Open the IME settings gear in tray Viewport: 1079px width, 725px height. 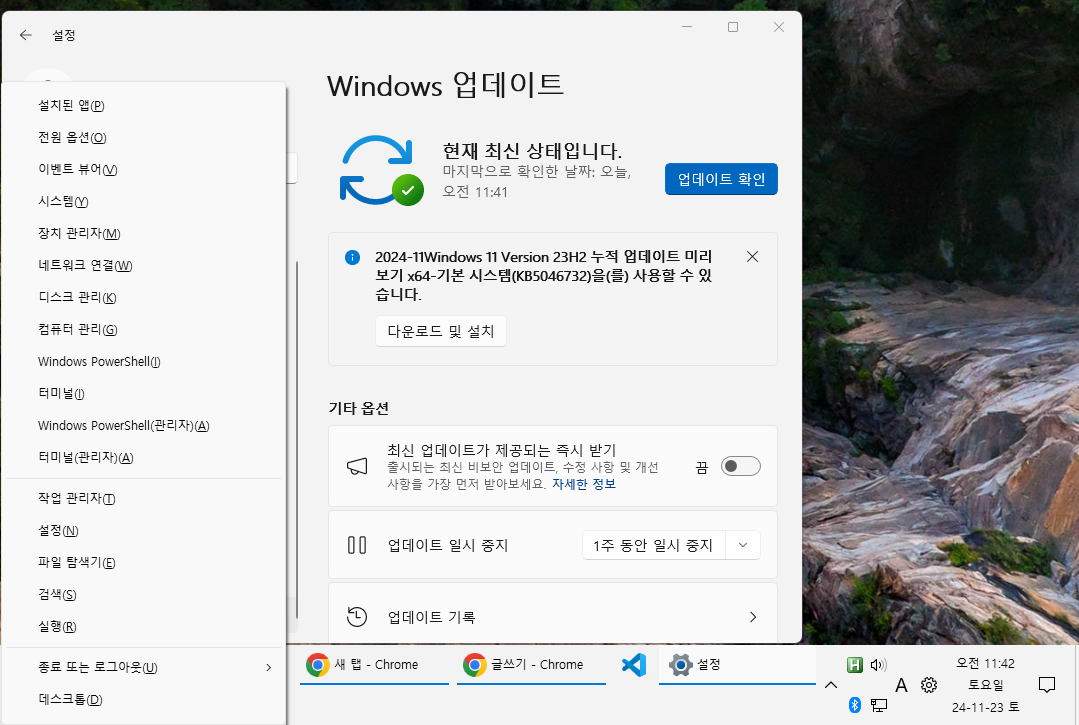pyautogui.click(x=929, y=684)
